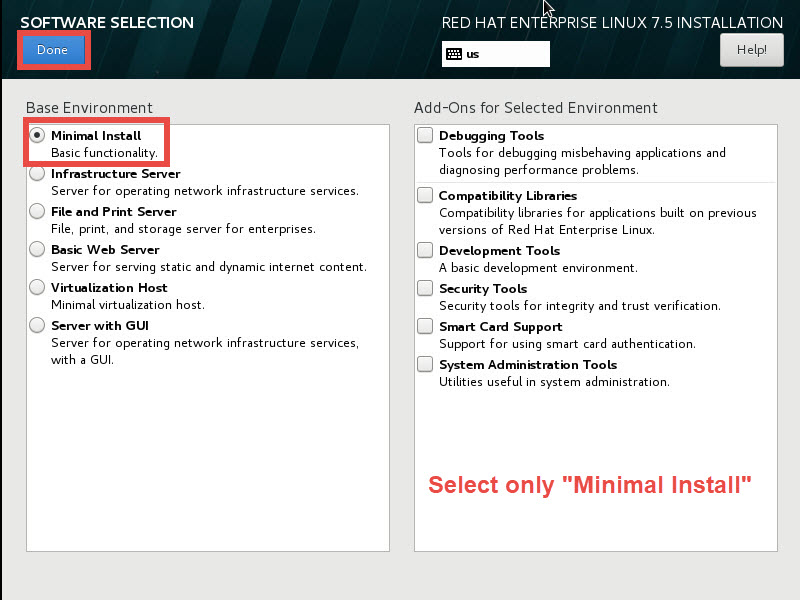Check Compatibility Libraries checkbox
Image resolution: width=800 pixels, height=600 pixels.
click(426, 195)
